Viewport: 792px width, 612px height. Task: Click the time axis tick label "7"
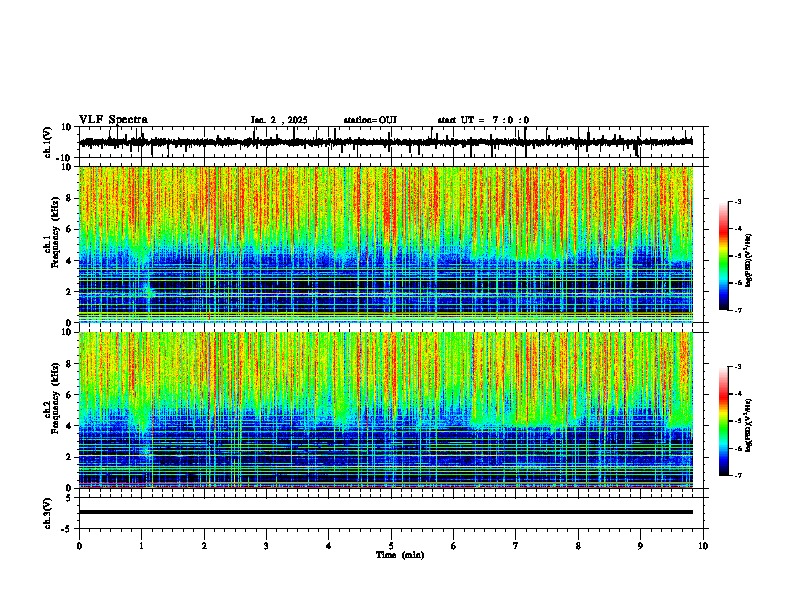point(516,546)
